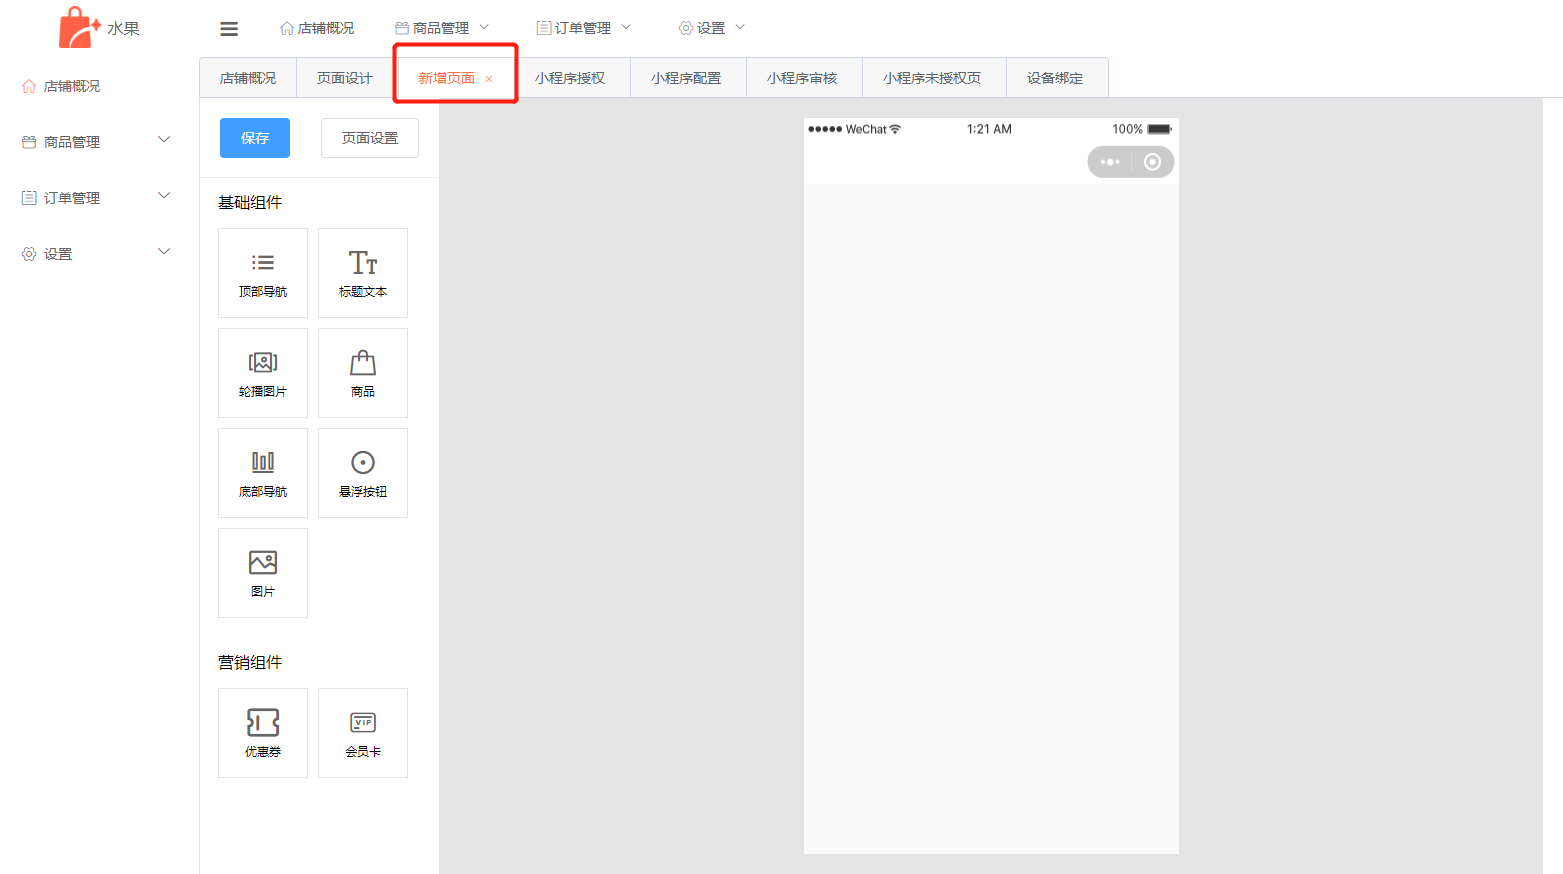Click the WeChat capsule close-circle icon
The height and width of the screenshot is (874, 1563).
coord(1152,162)
